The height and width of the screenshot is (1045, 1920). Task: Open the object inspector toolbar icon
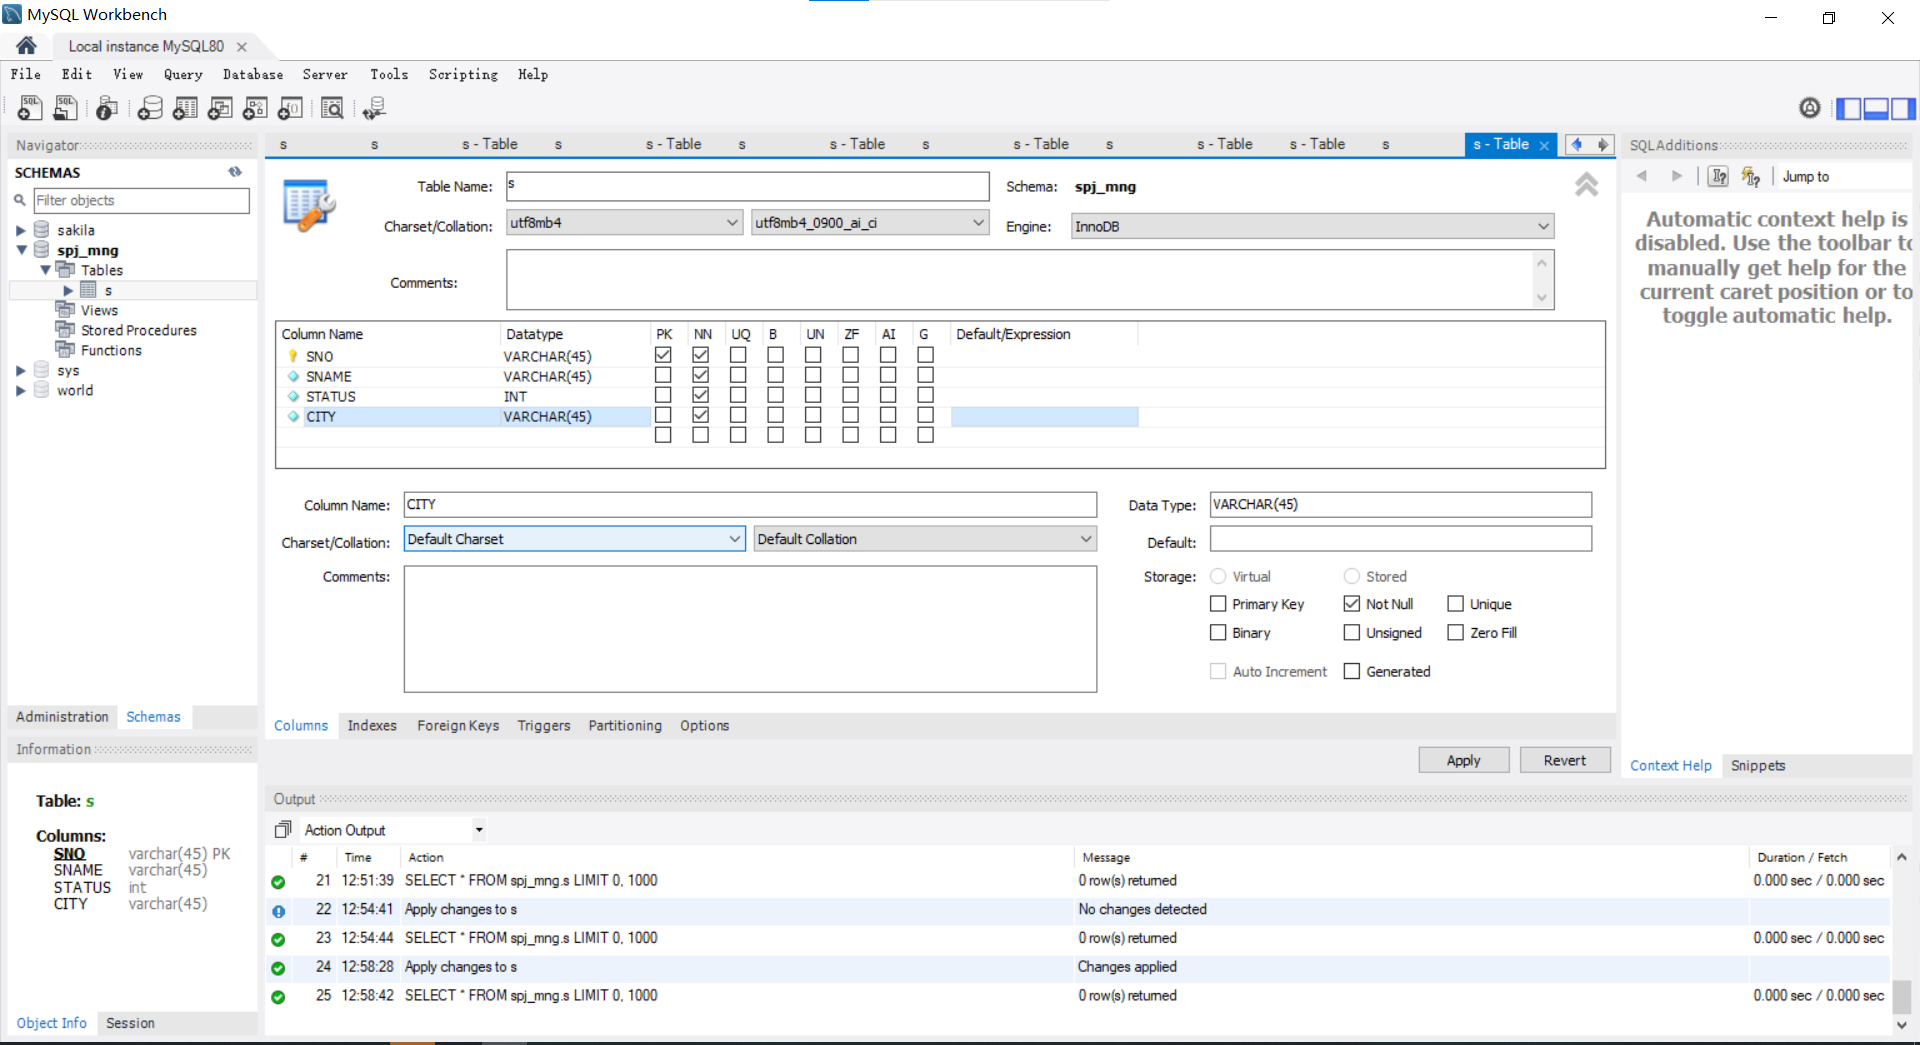pyautogui.click(x=107, y=108)
